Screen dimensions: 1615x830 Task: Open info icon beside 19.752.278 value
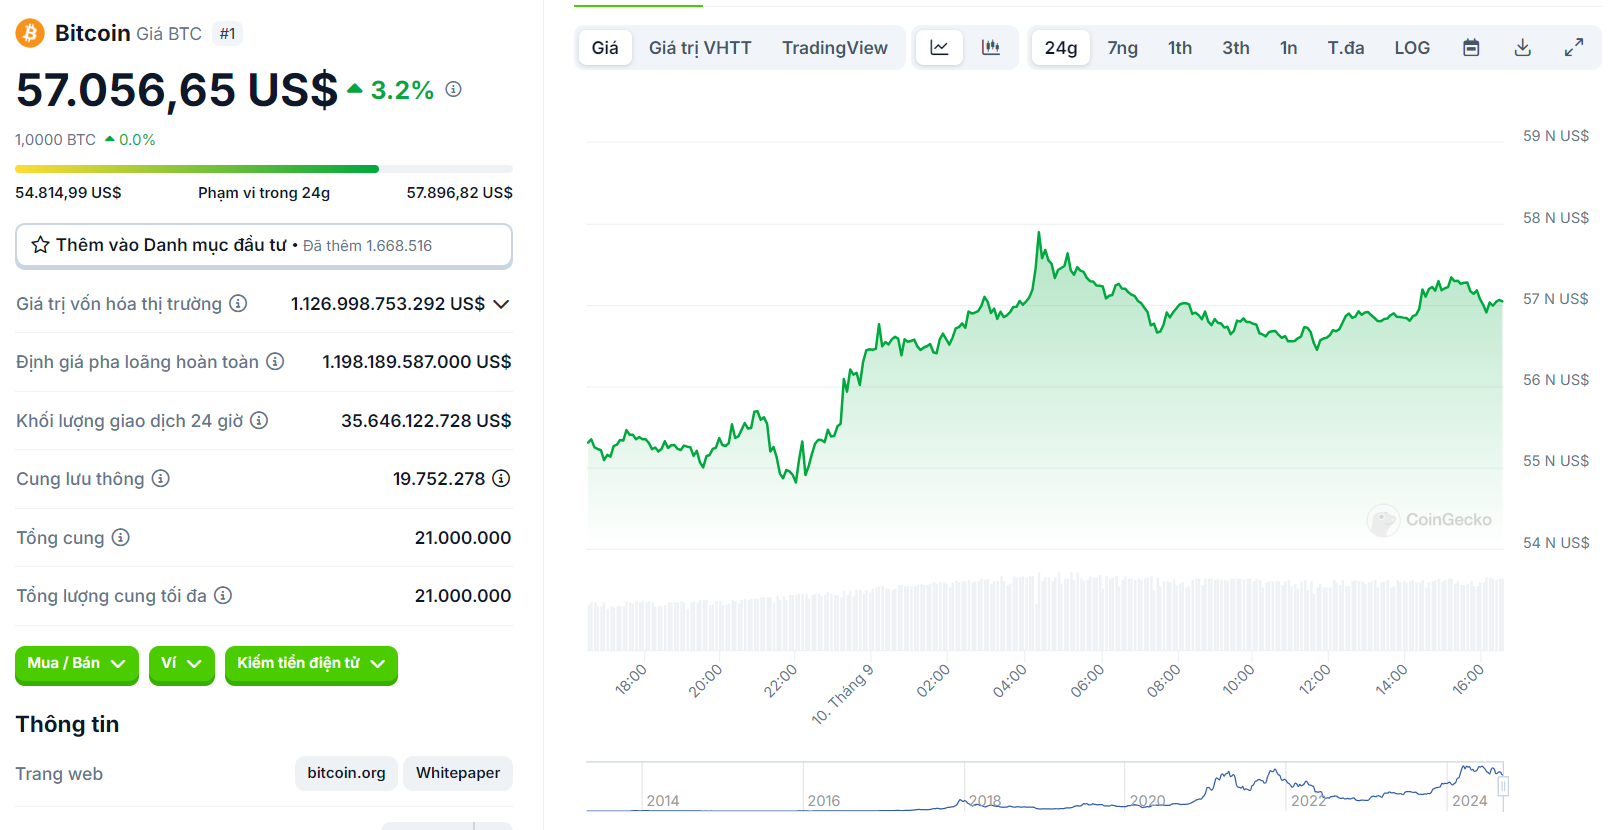point(501,478)
